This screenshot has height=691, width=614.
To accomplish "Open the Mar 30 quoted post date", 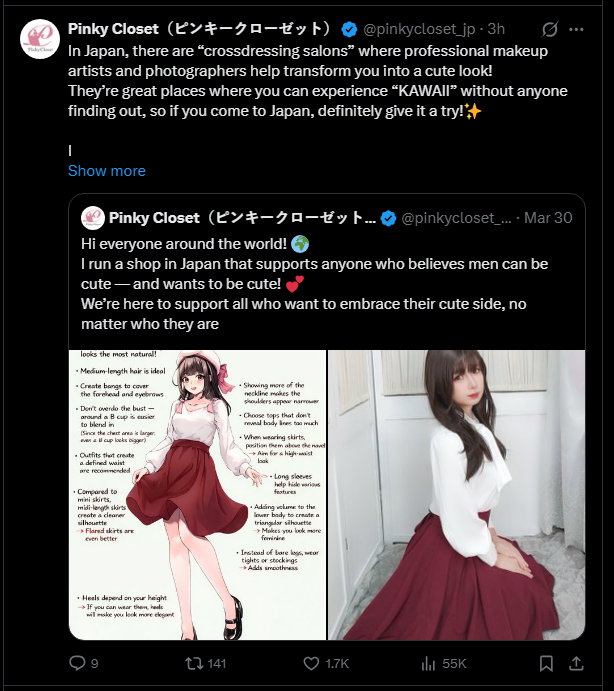I will tap(548, 218).
